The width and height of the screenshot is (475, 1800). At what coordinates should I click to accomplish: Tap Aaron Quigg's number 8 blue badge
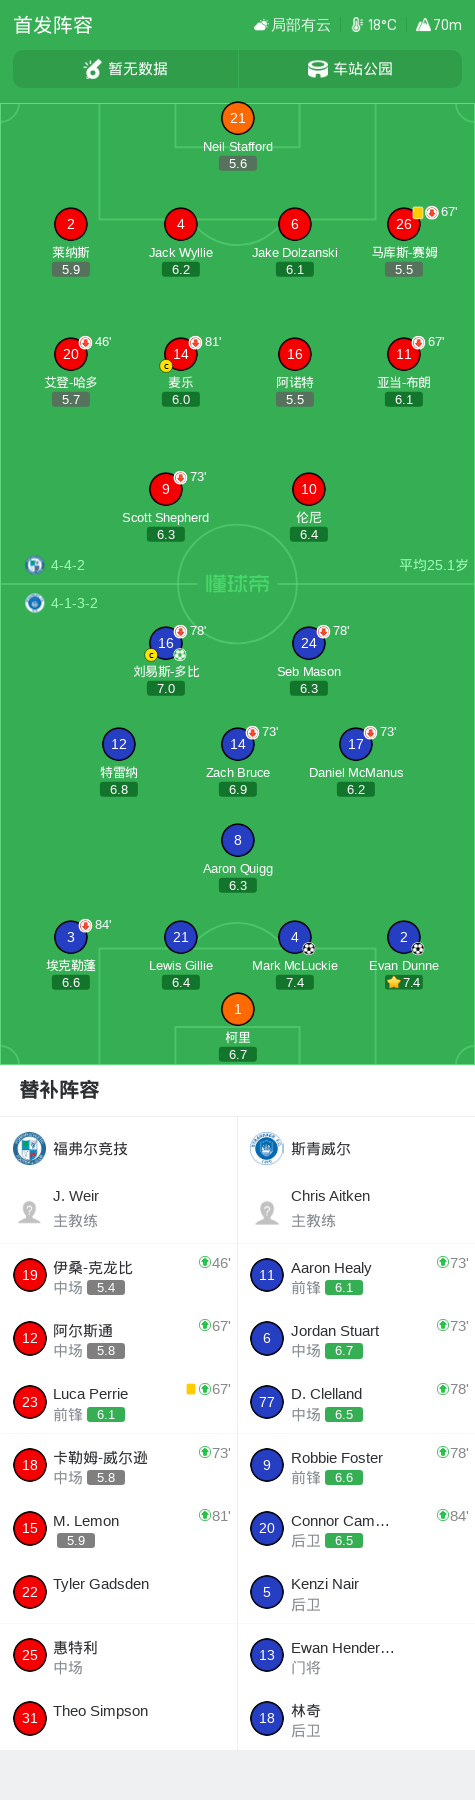(x=237, y=840)
